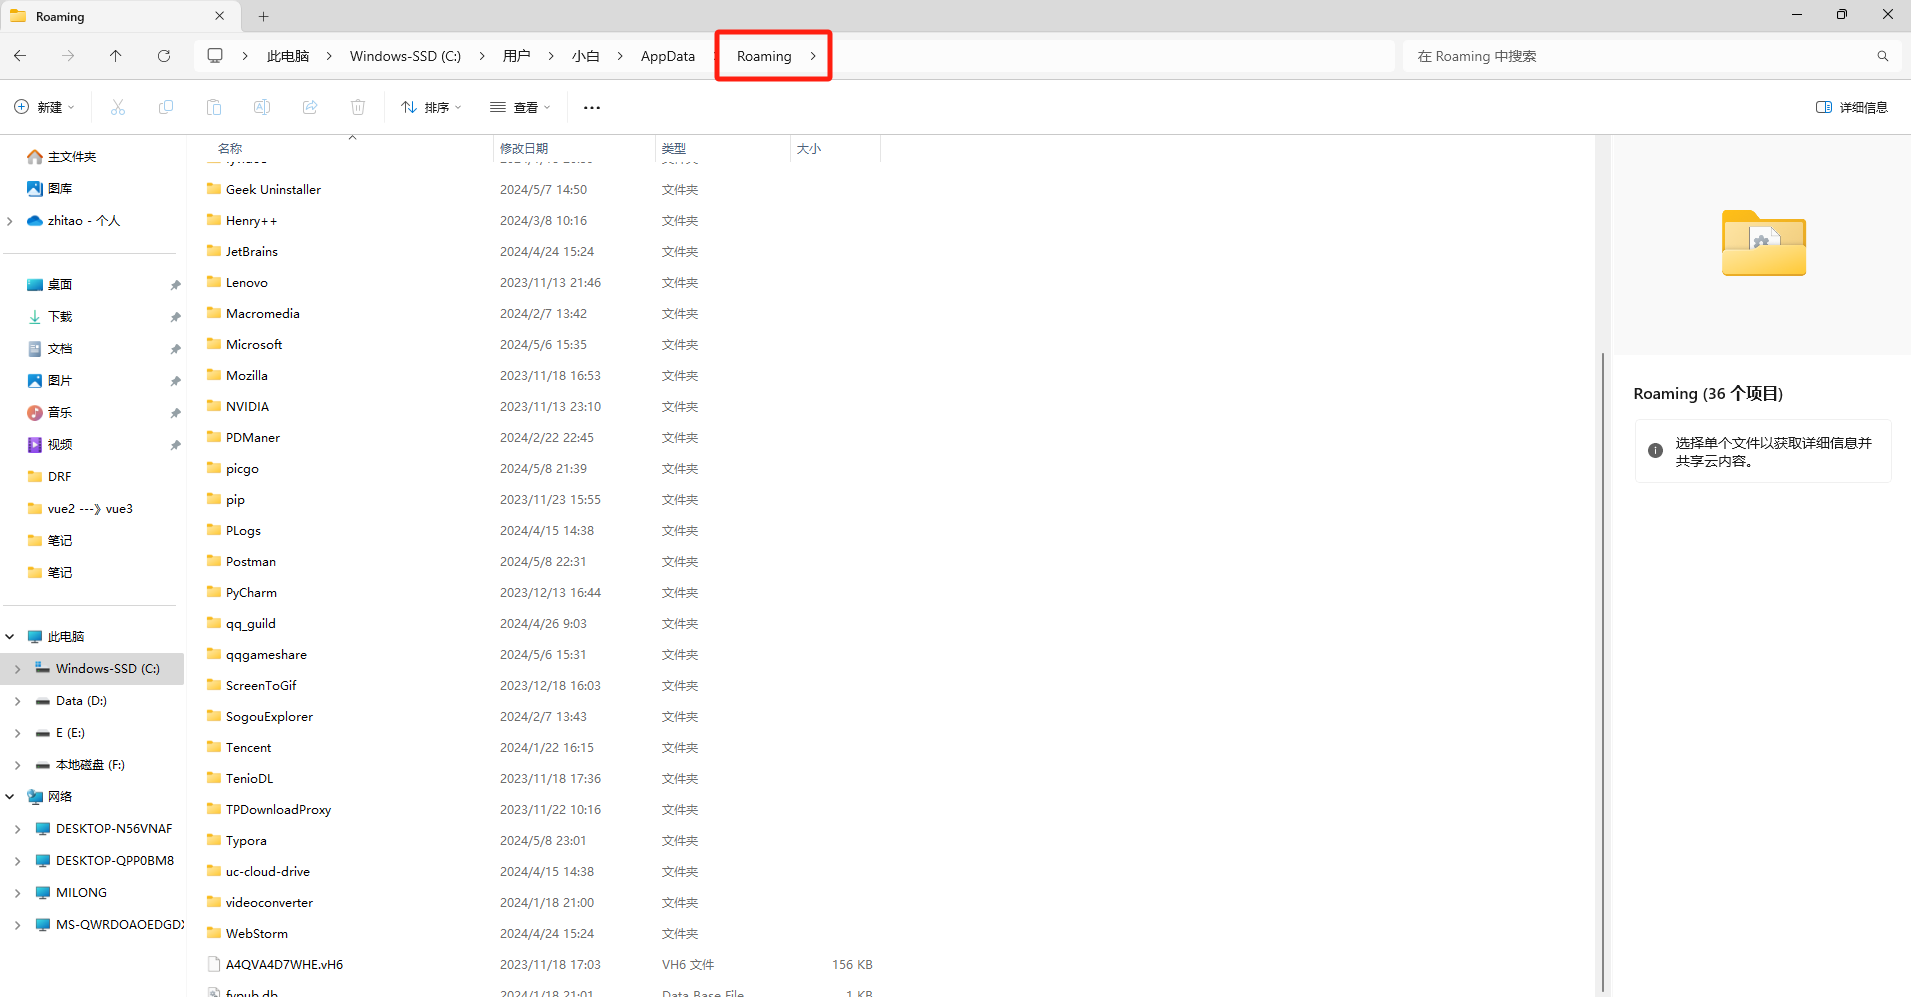Select Windows-SSD (C:) breadcrumb
1911x997 pixels.
(405, 56)
